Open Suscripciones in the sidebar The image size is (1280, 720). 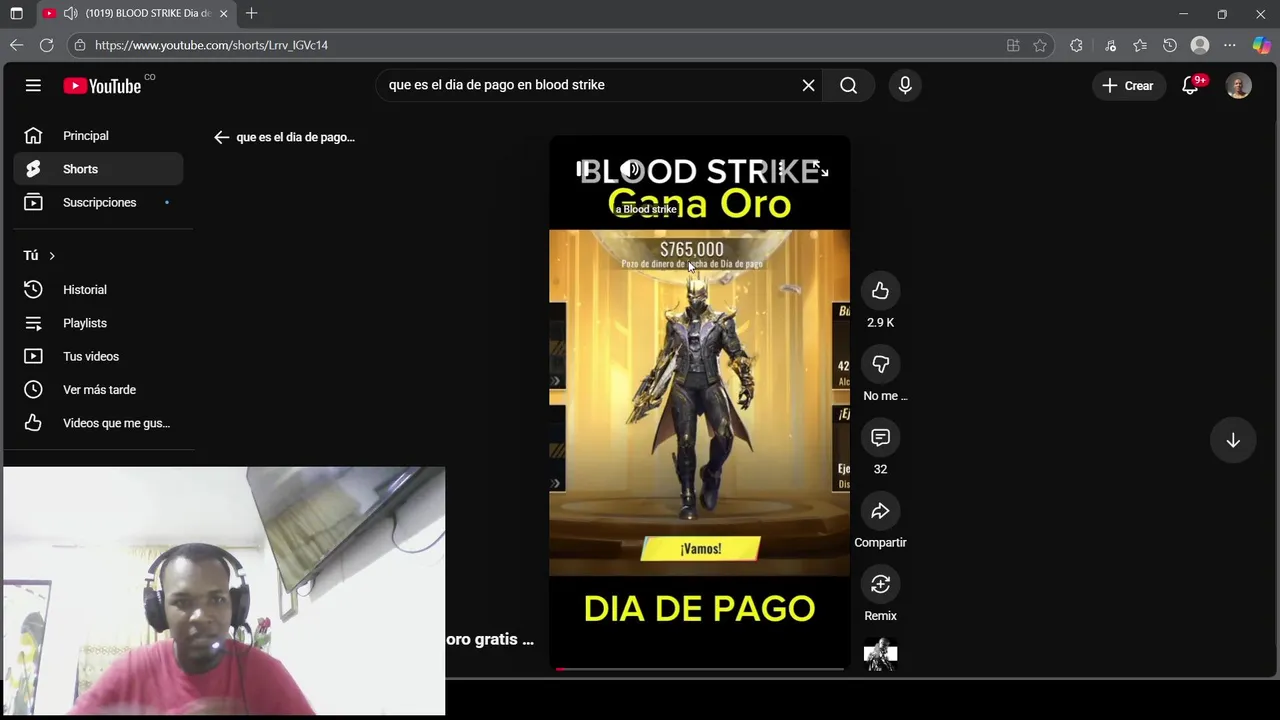point(98,202)
